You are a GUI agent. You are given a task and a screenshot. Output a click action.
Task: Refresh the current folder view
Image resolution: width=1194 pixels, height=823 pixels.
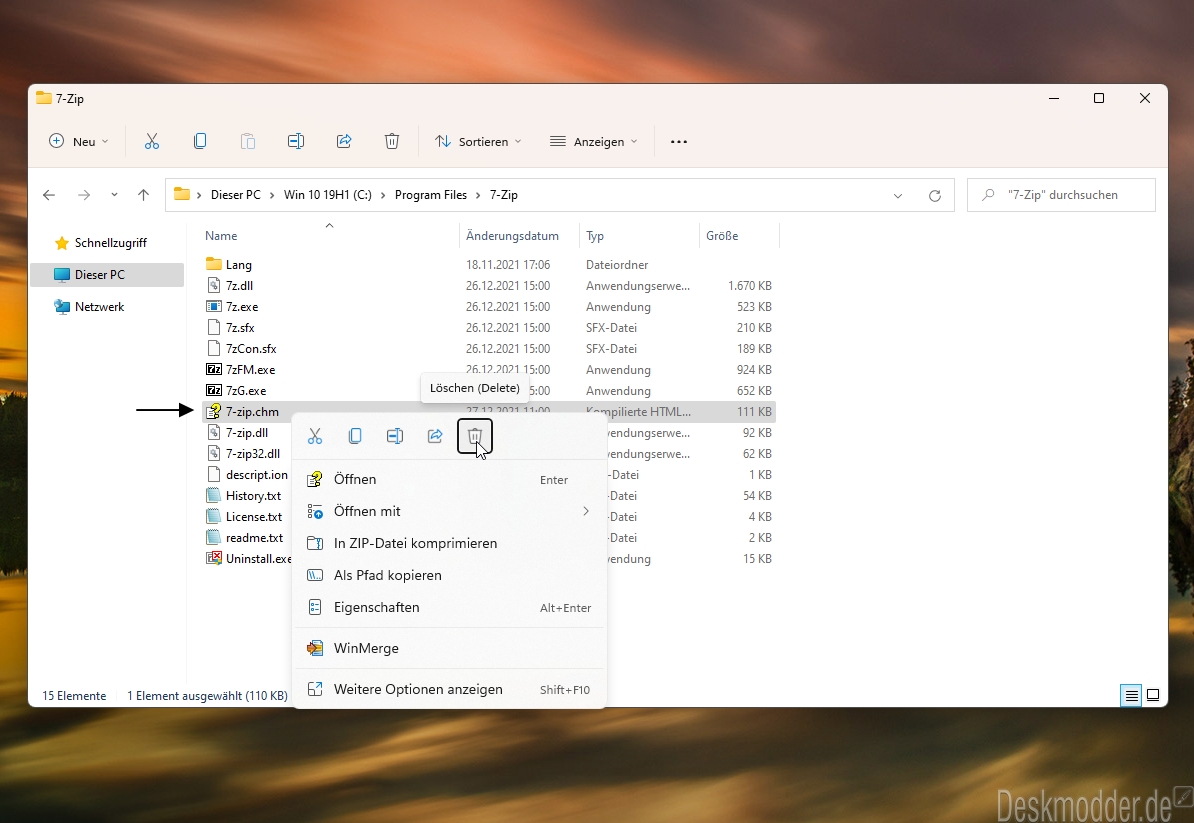[935, 196]
